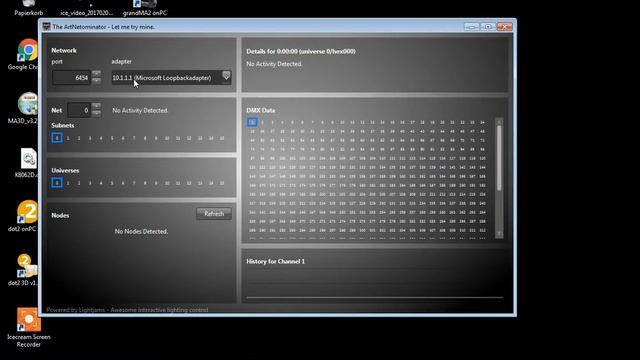Select DMX channel 24 cell
Screen dimensions: 640x360
click(482, 122)
